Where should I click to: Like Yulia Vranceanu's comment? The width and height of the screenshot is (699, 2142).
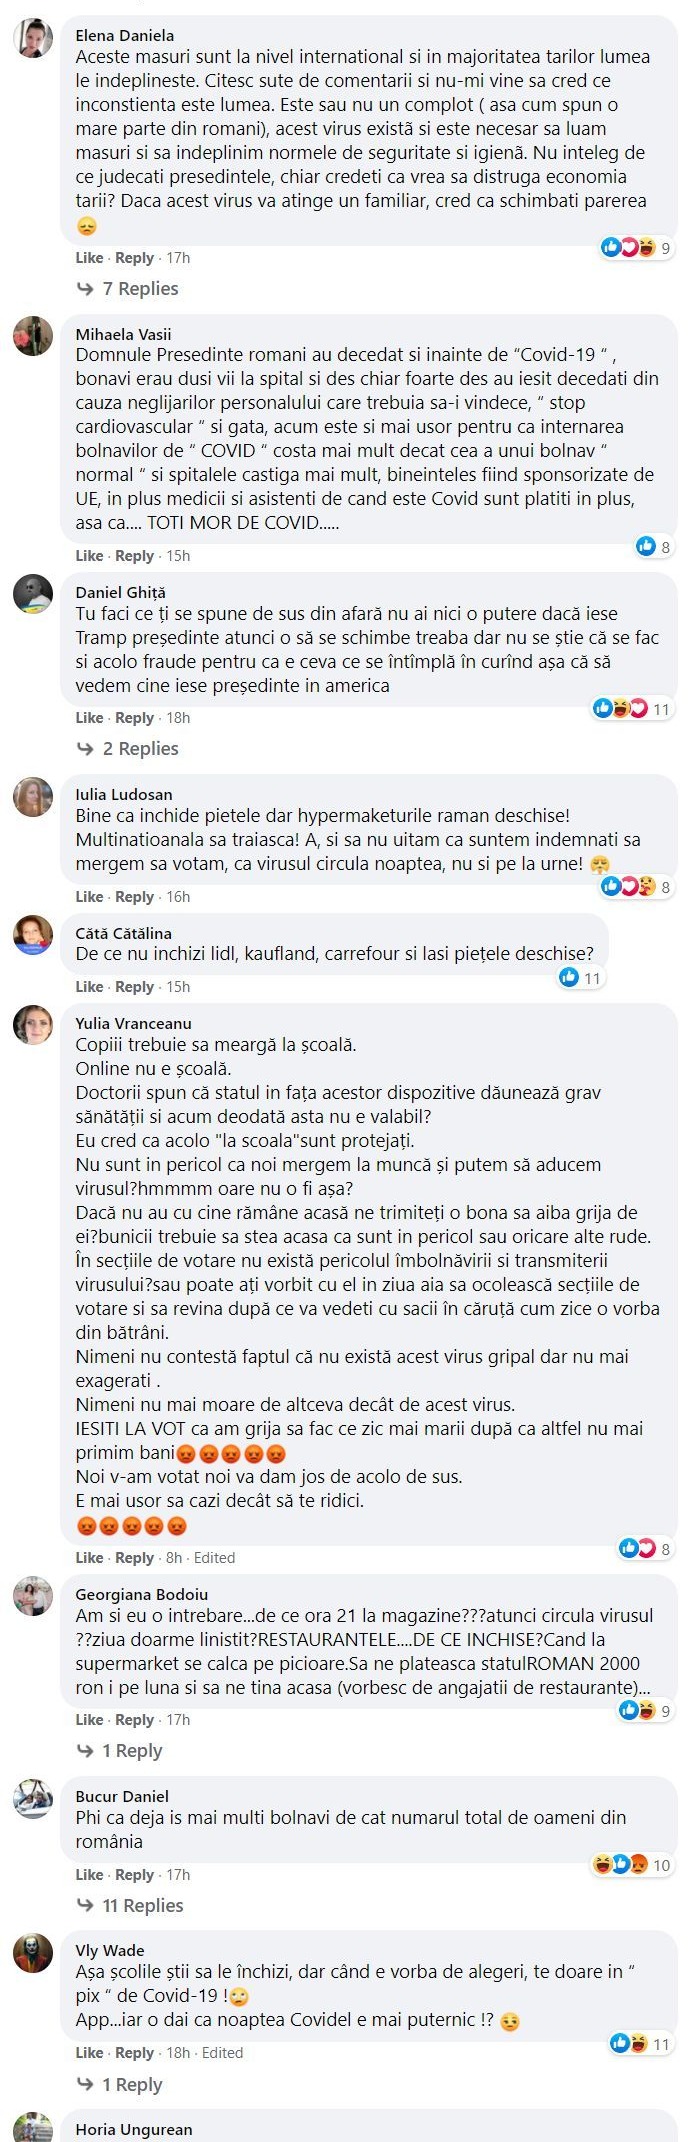pyautogui.click(x=89, y=1558)
